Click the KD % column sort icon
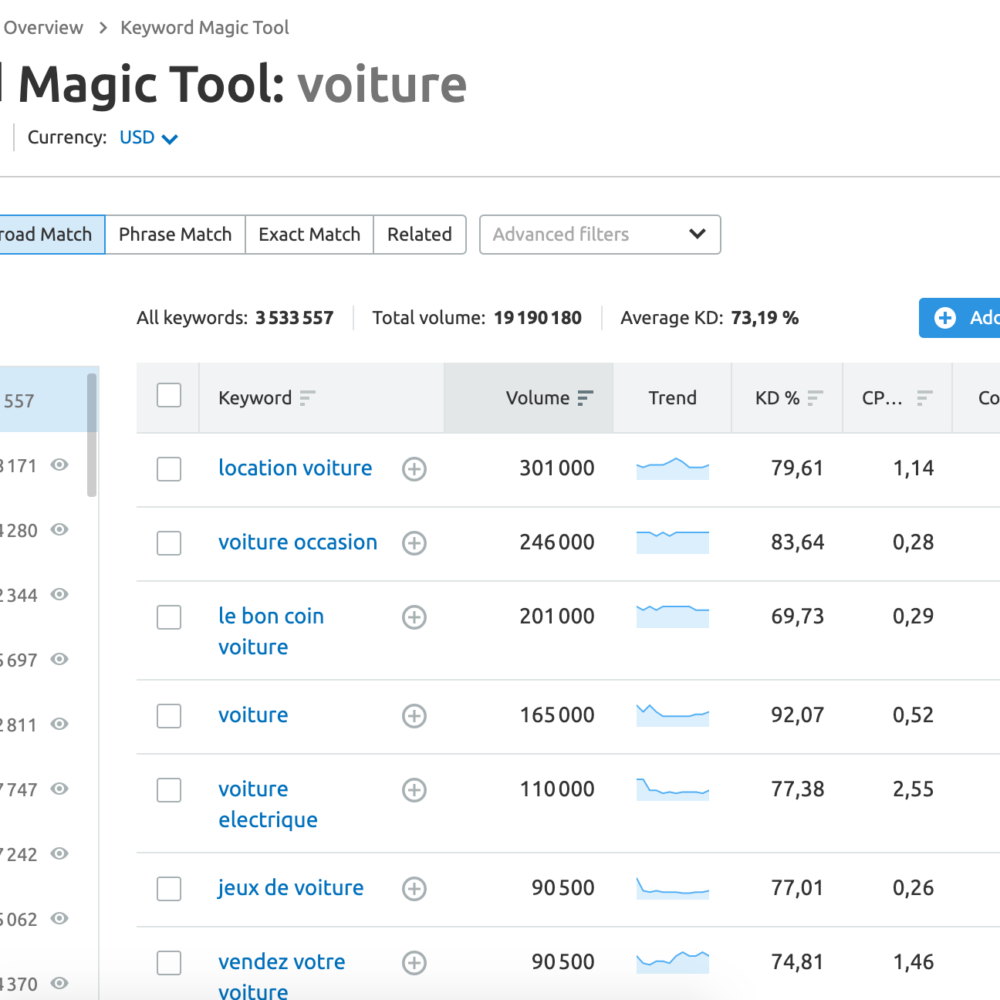Viewport: 1000px width, 1000px height. [816, 398]
